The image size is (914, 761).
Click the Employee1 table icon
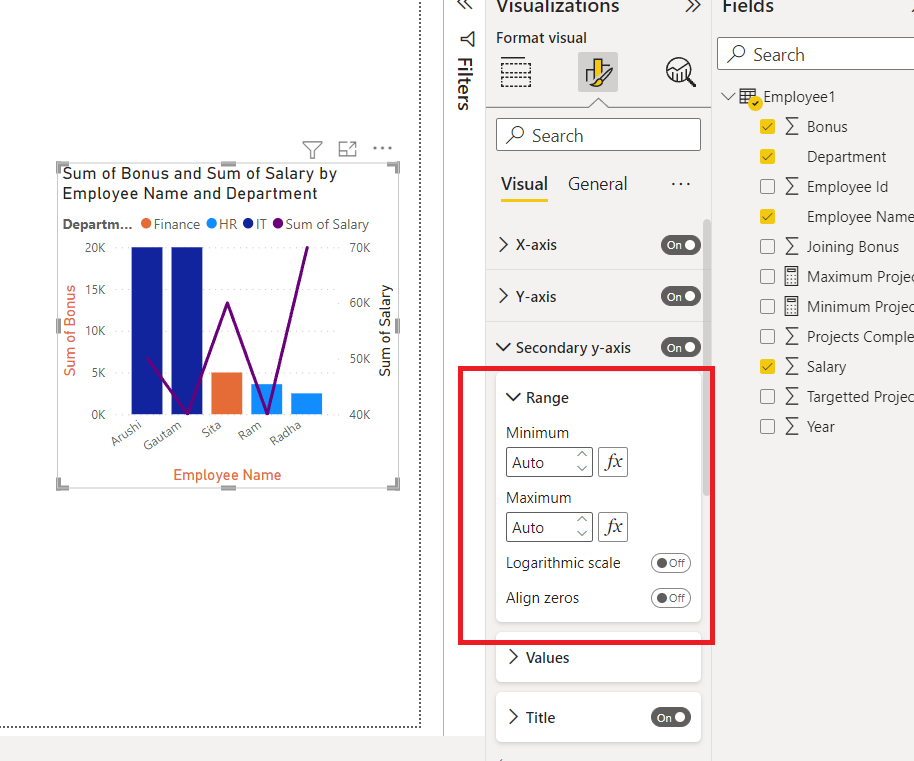point(750,97)
